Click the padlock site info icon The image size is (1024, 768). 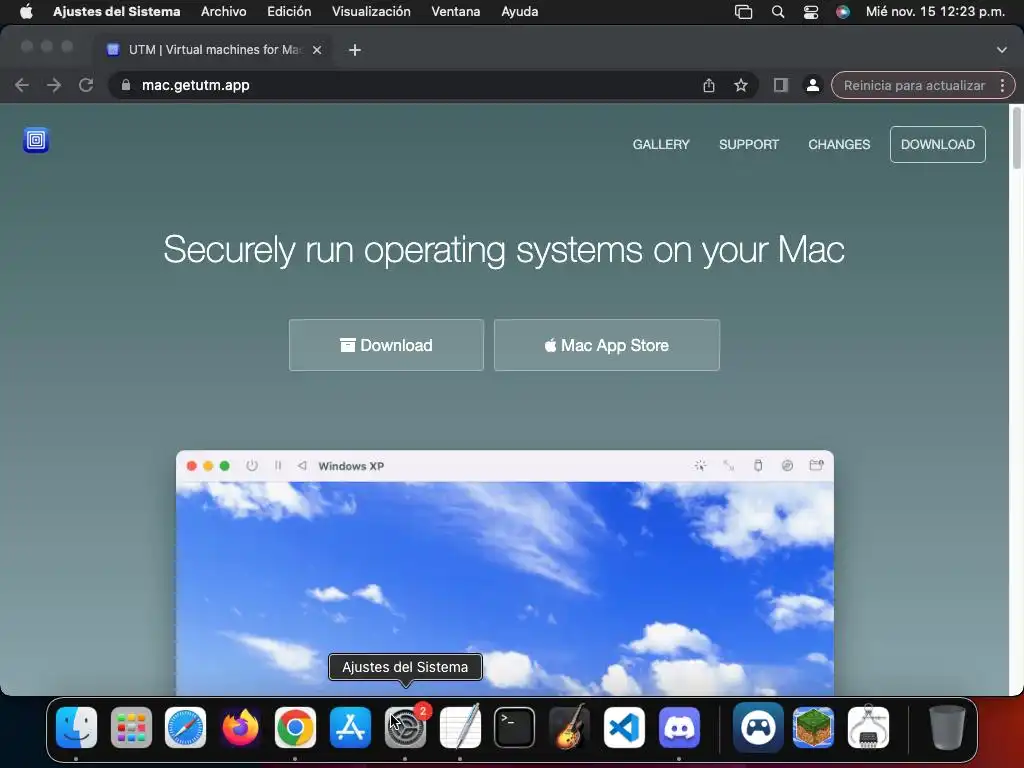point(126,85)
